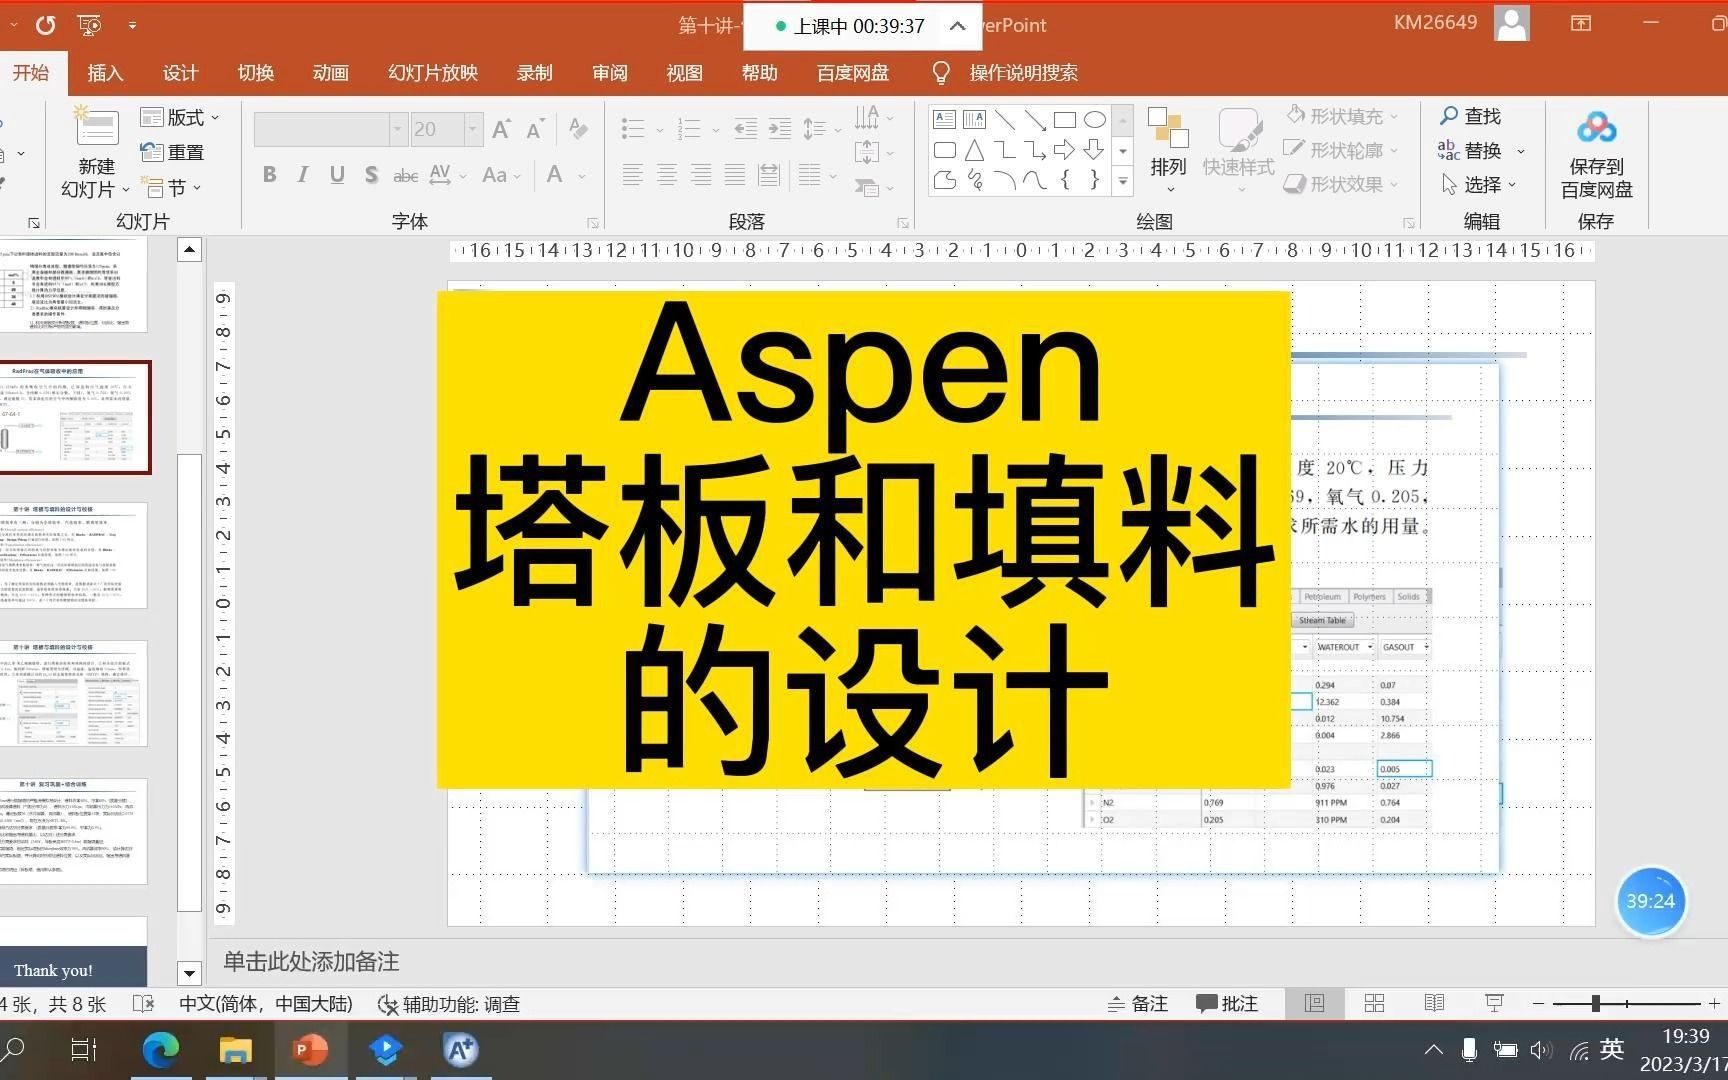
Task: Select the rectangle shape in gallery
Action: click(x=1065, y=120)
